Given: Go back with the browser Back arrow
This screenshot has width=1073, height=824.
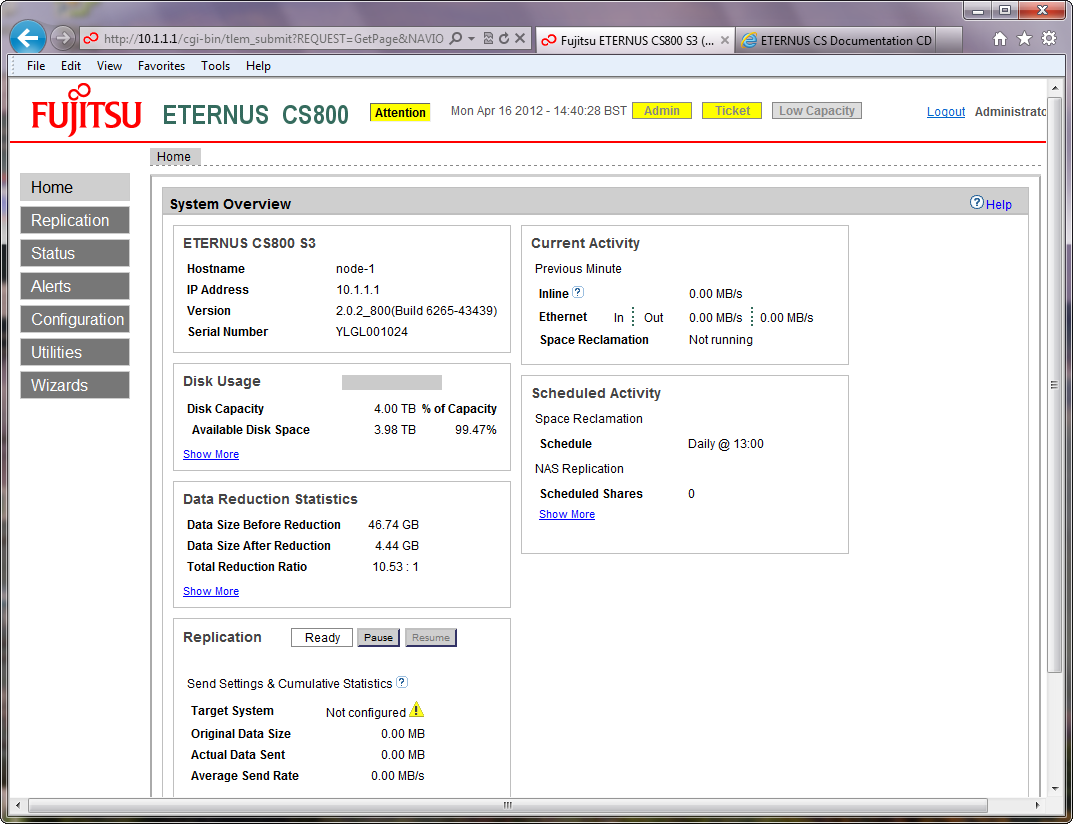Looking at the screenshot, I should (28, 38).
